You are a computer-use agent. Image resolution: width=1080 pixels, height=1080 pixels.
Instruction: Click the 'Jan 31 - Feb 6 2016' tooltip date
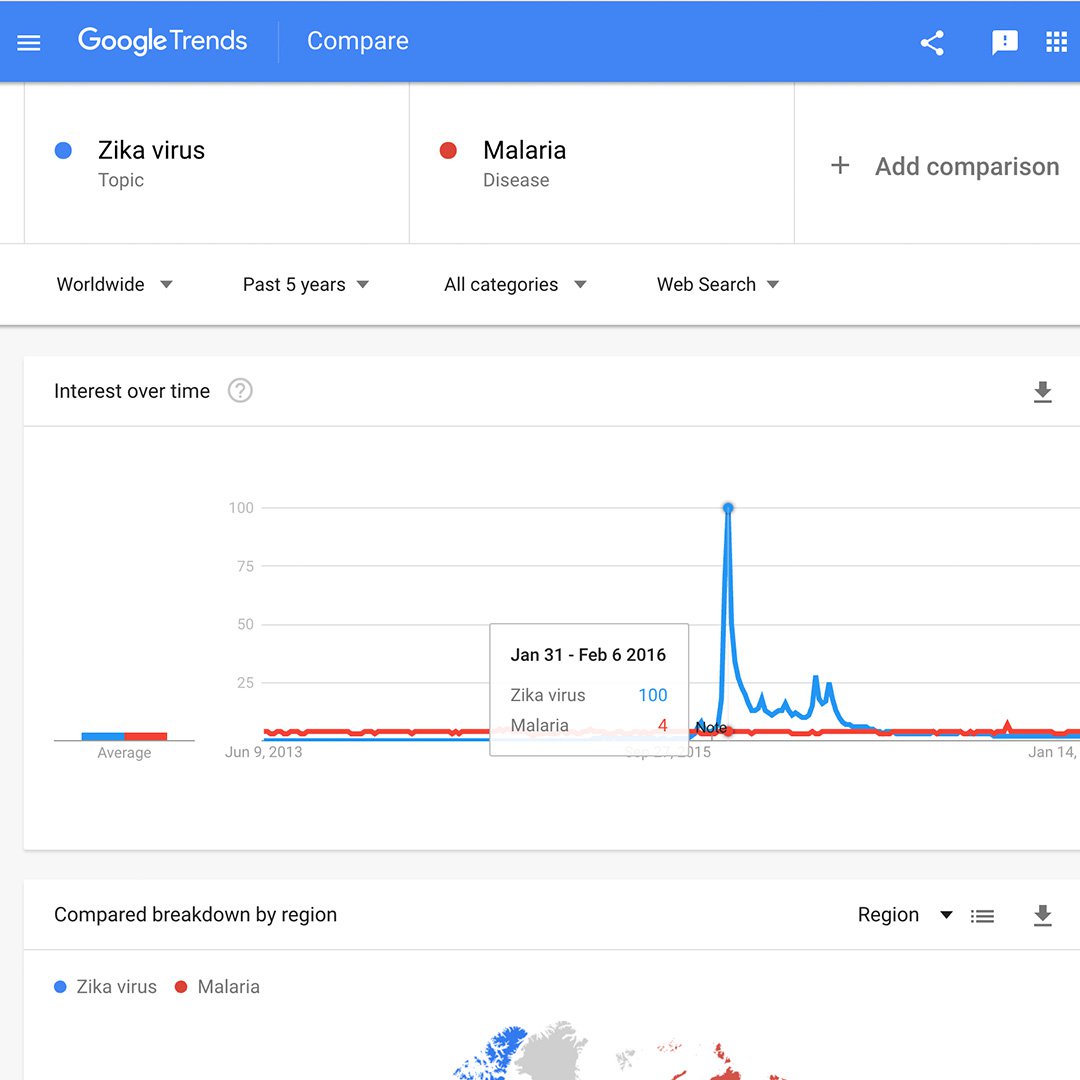pos(588,655)
